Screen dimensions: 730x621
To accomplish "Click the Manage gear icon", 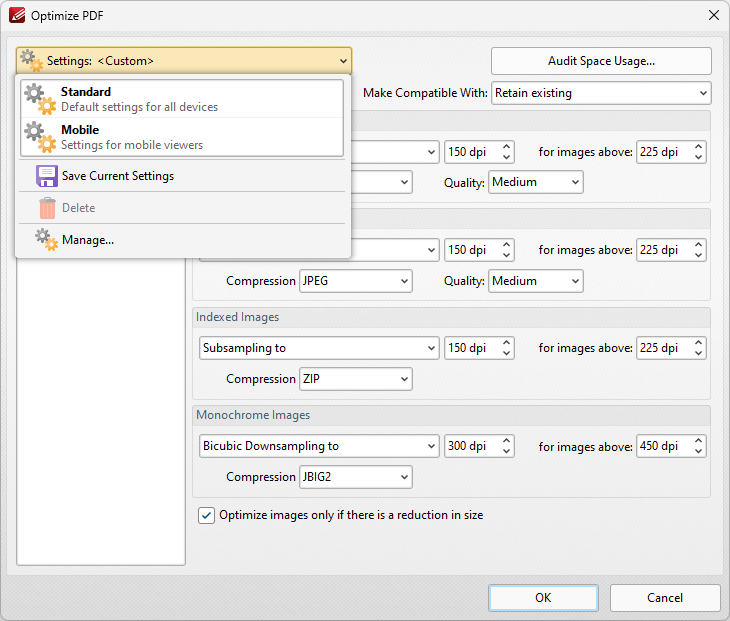I will [x=47, y=240].
